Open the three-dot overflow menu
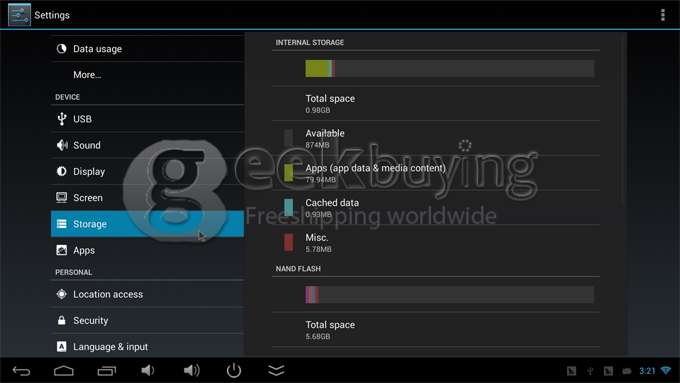This screenshot has width=680, height=383. click(x=662, y=15)
